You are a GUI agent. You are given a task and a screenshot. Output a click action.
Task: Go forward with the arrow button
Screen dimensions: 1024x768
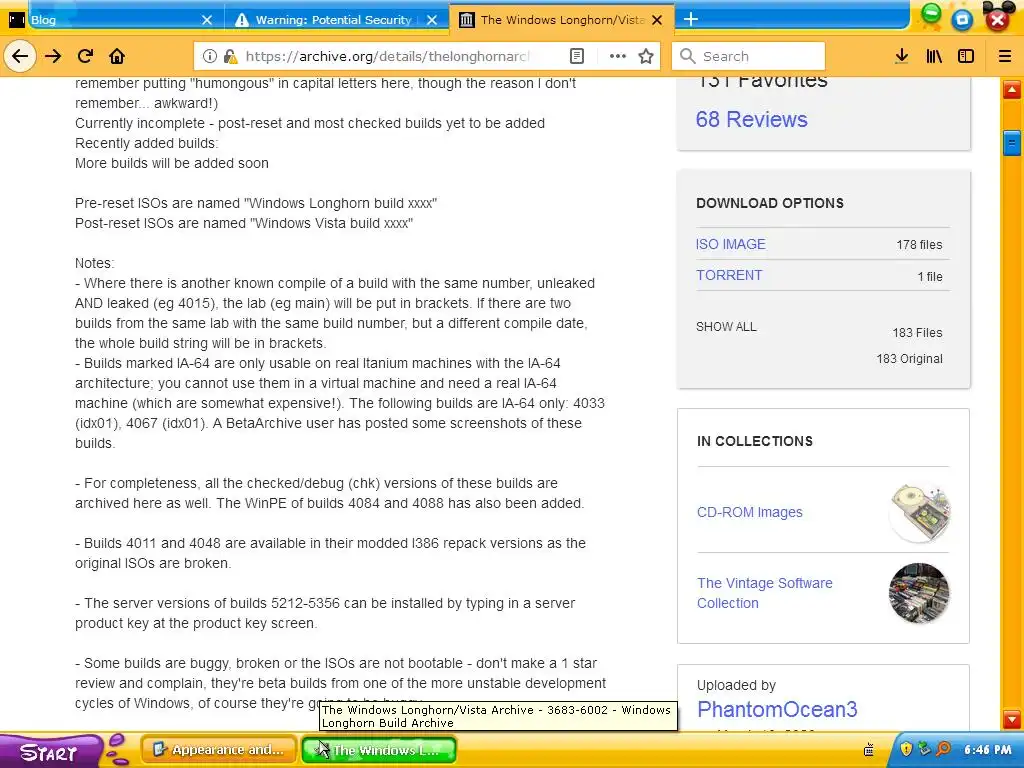tap(53, 56)
